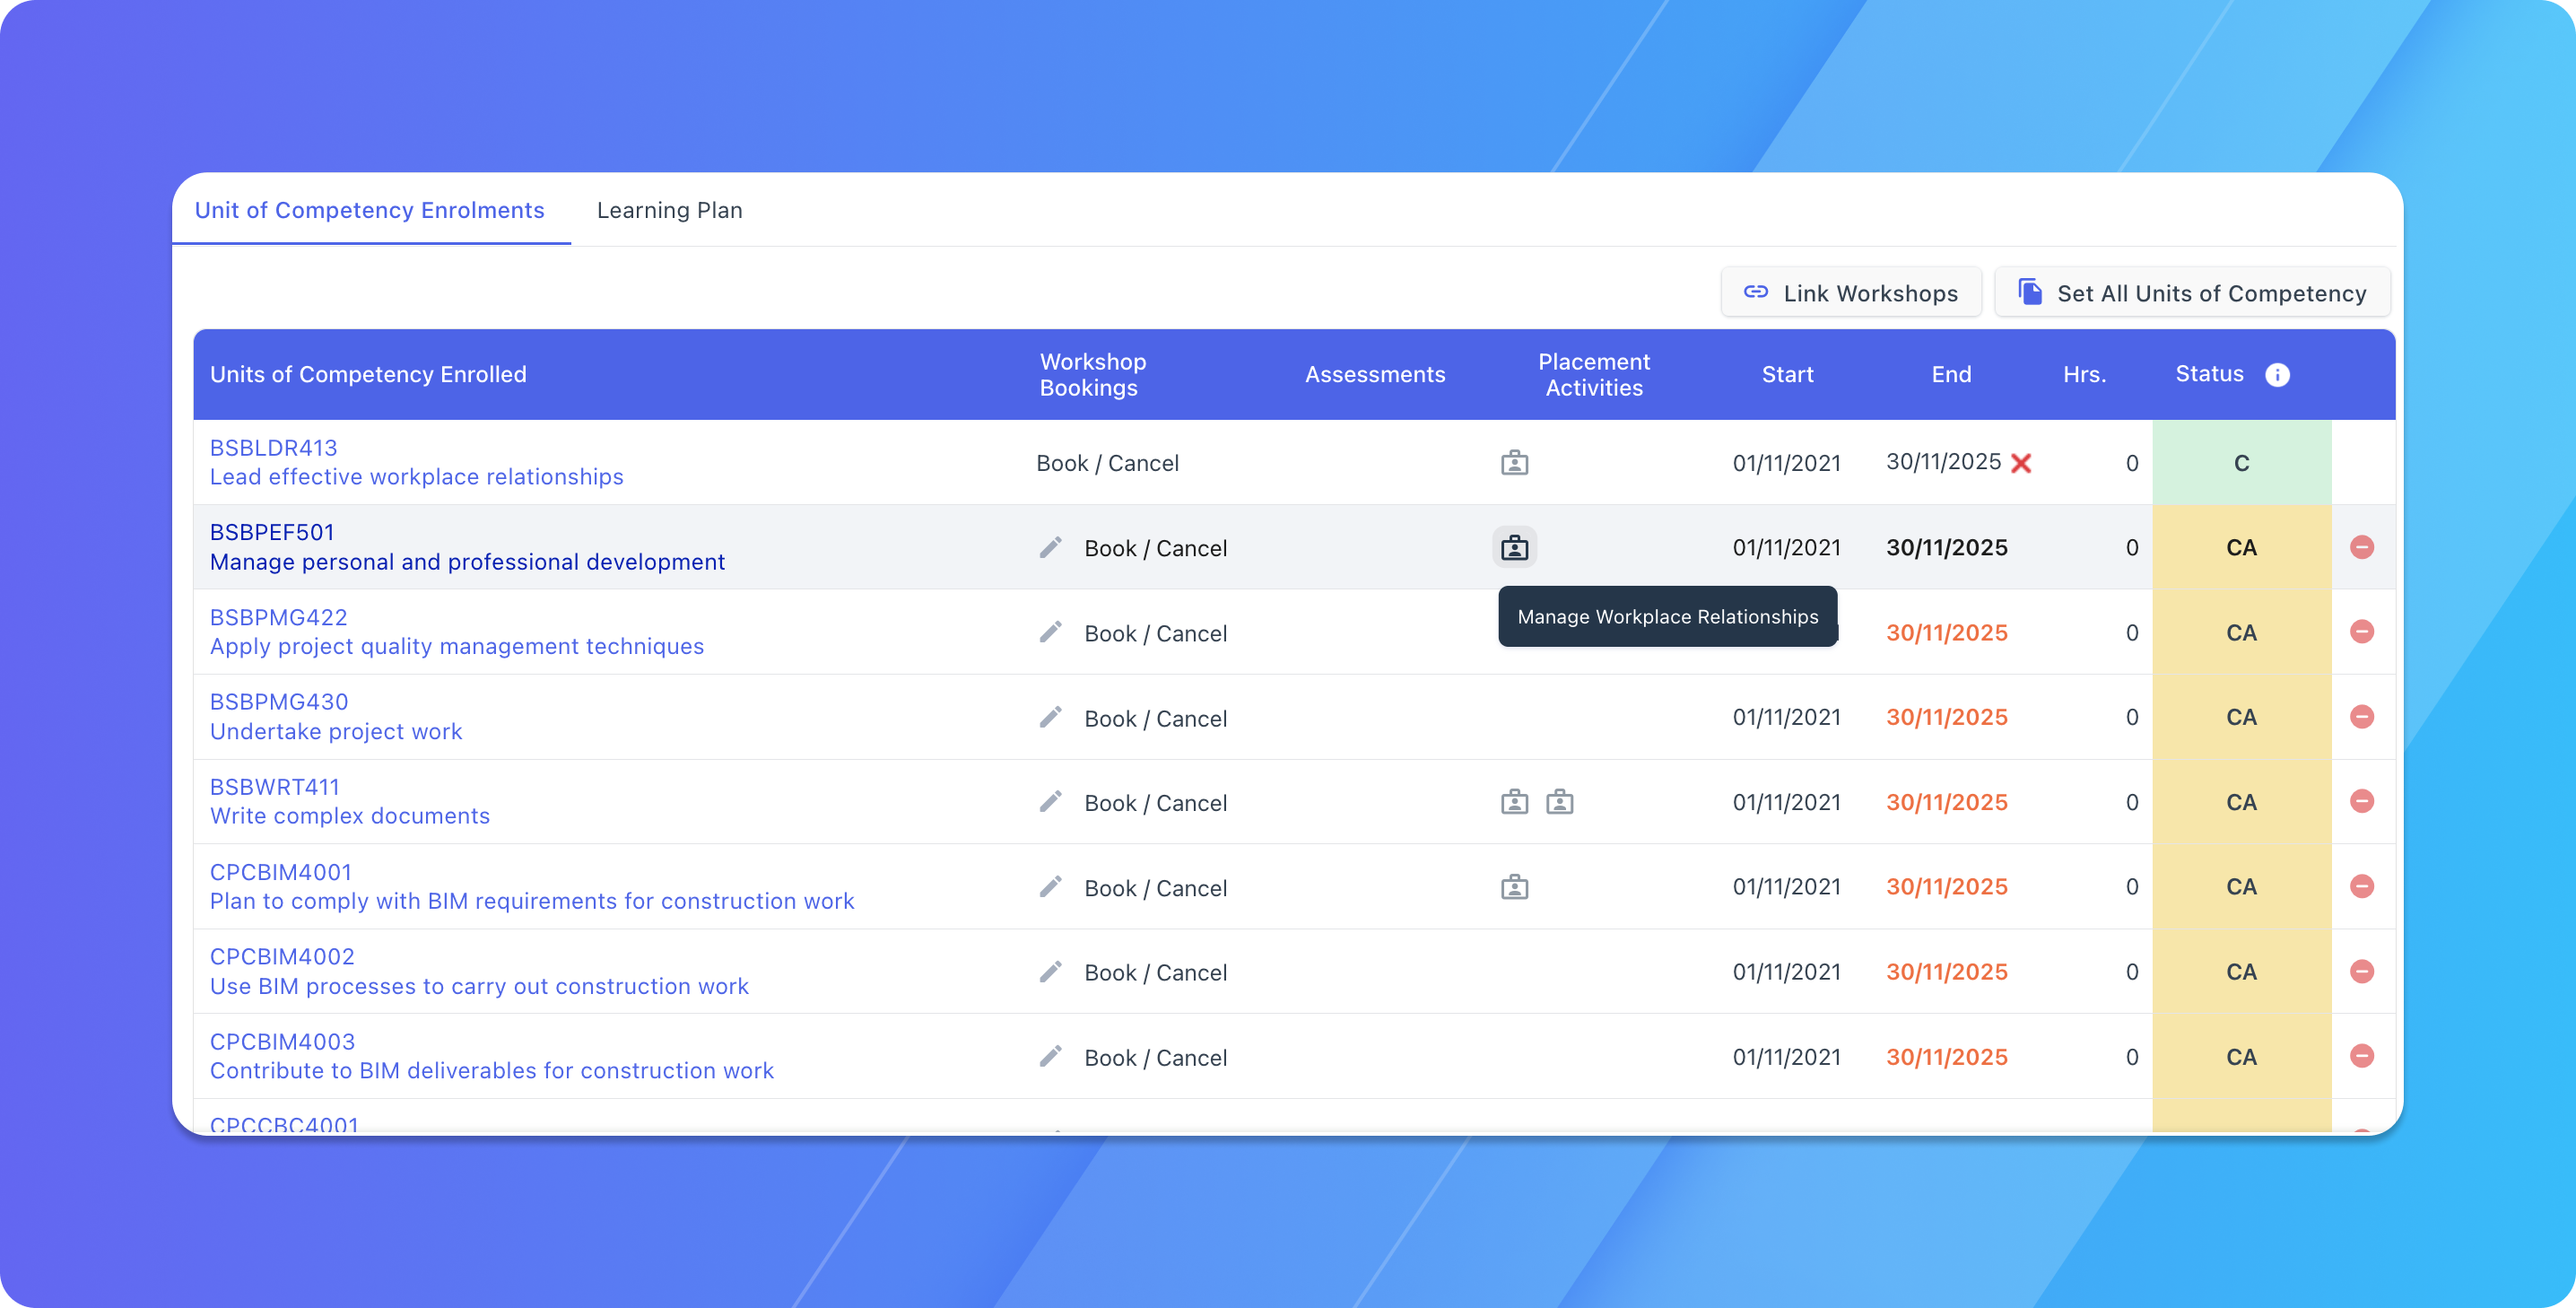
Task: Click the Units of Competency Enrolled column header
Action: point(368,374)
